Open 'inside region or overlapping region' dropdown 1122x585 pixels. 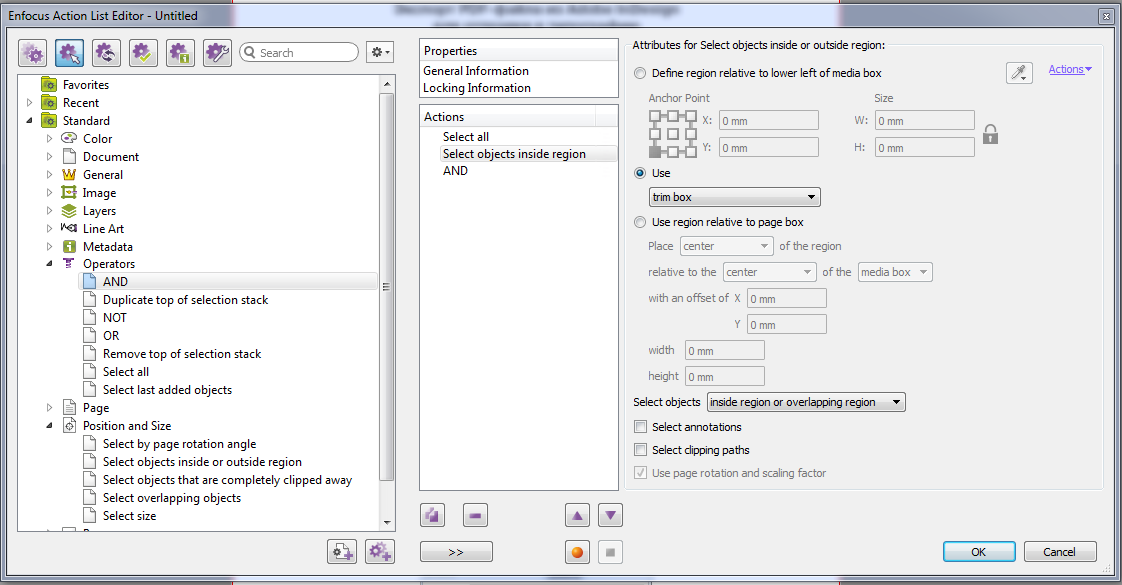point(806,402)
